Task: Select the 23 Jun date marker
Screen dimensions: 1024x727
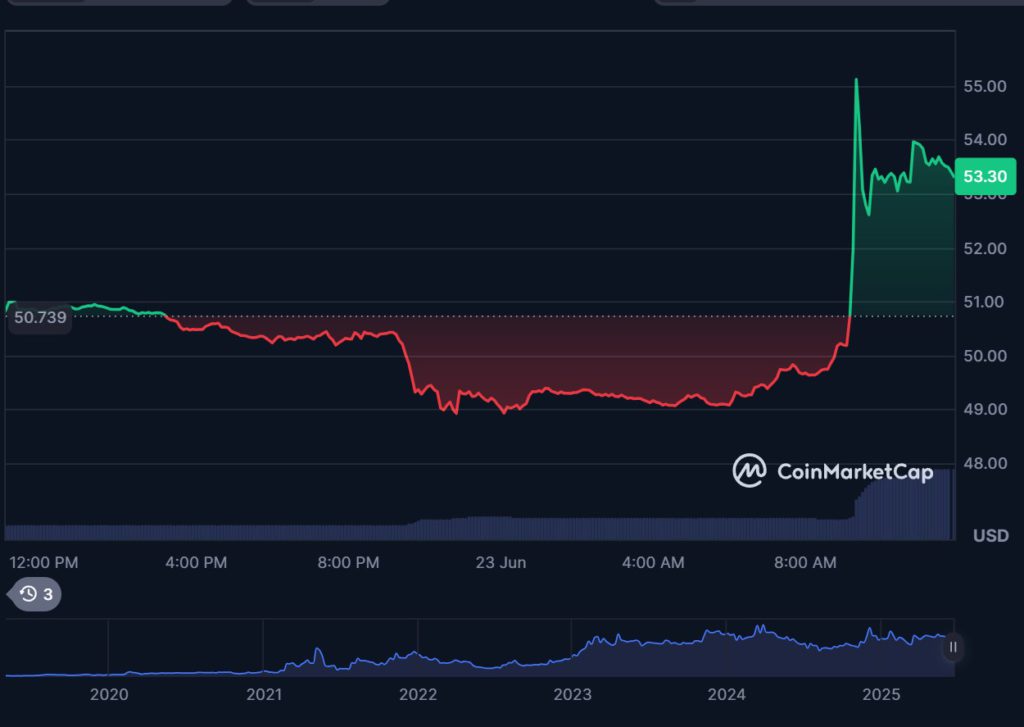Action: coord(500,563)
